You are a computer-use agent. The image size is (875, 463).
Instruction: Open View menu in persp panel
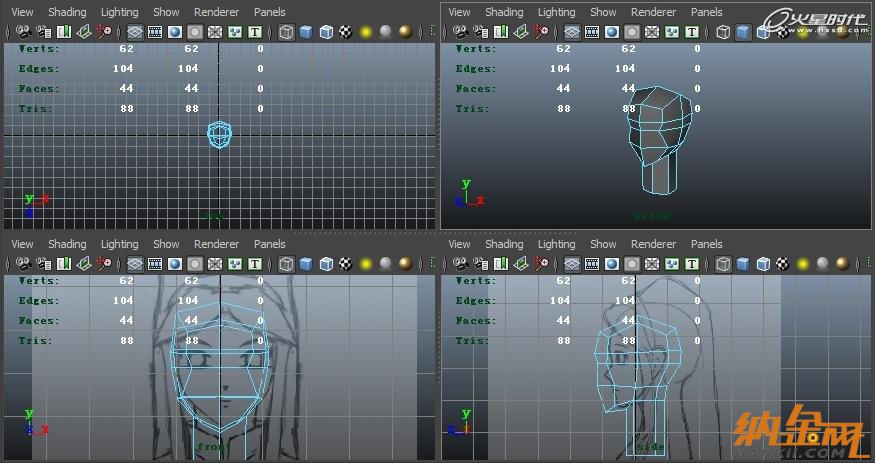459,12
